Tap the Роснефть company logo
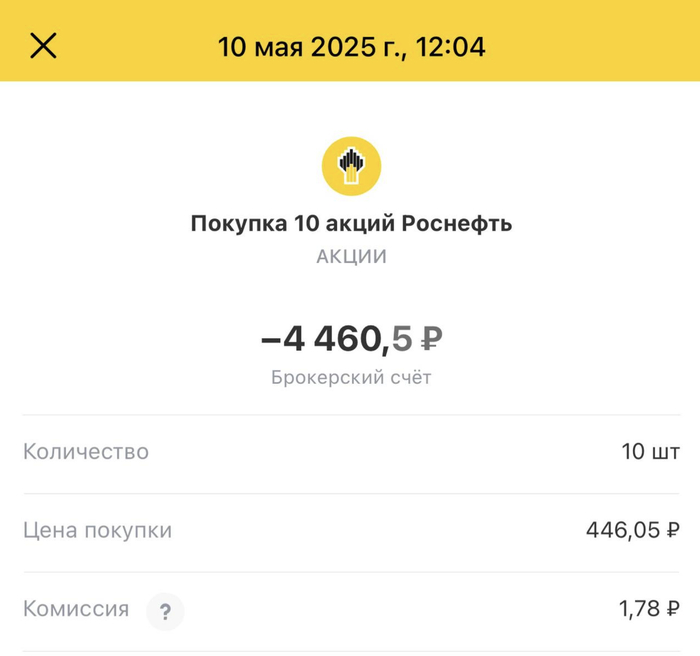700x656 pixels. pyautogui.click(x=351, y=165)
